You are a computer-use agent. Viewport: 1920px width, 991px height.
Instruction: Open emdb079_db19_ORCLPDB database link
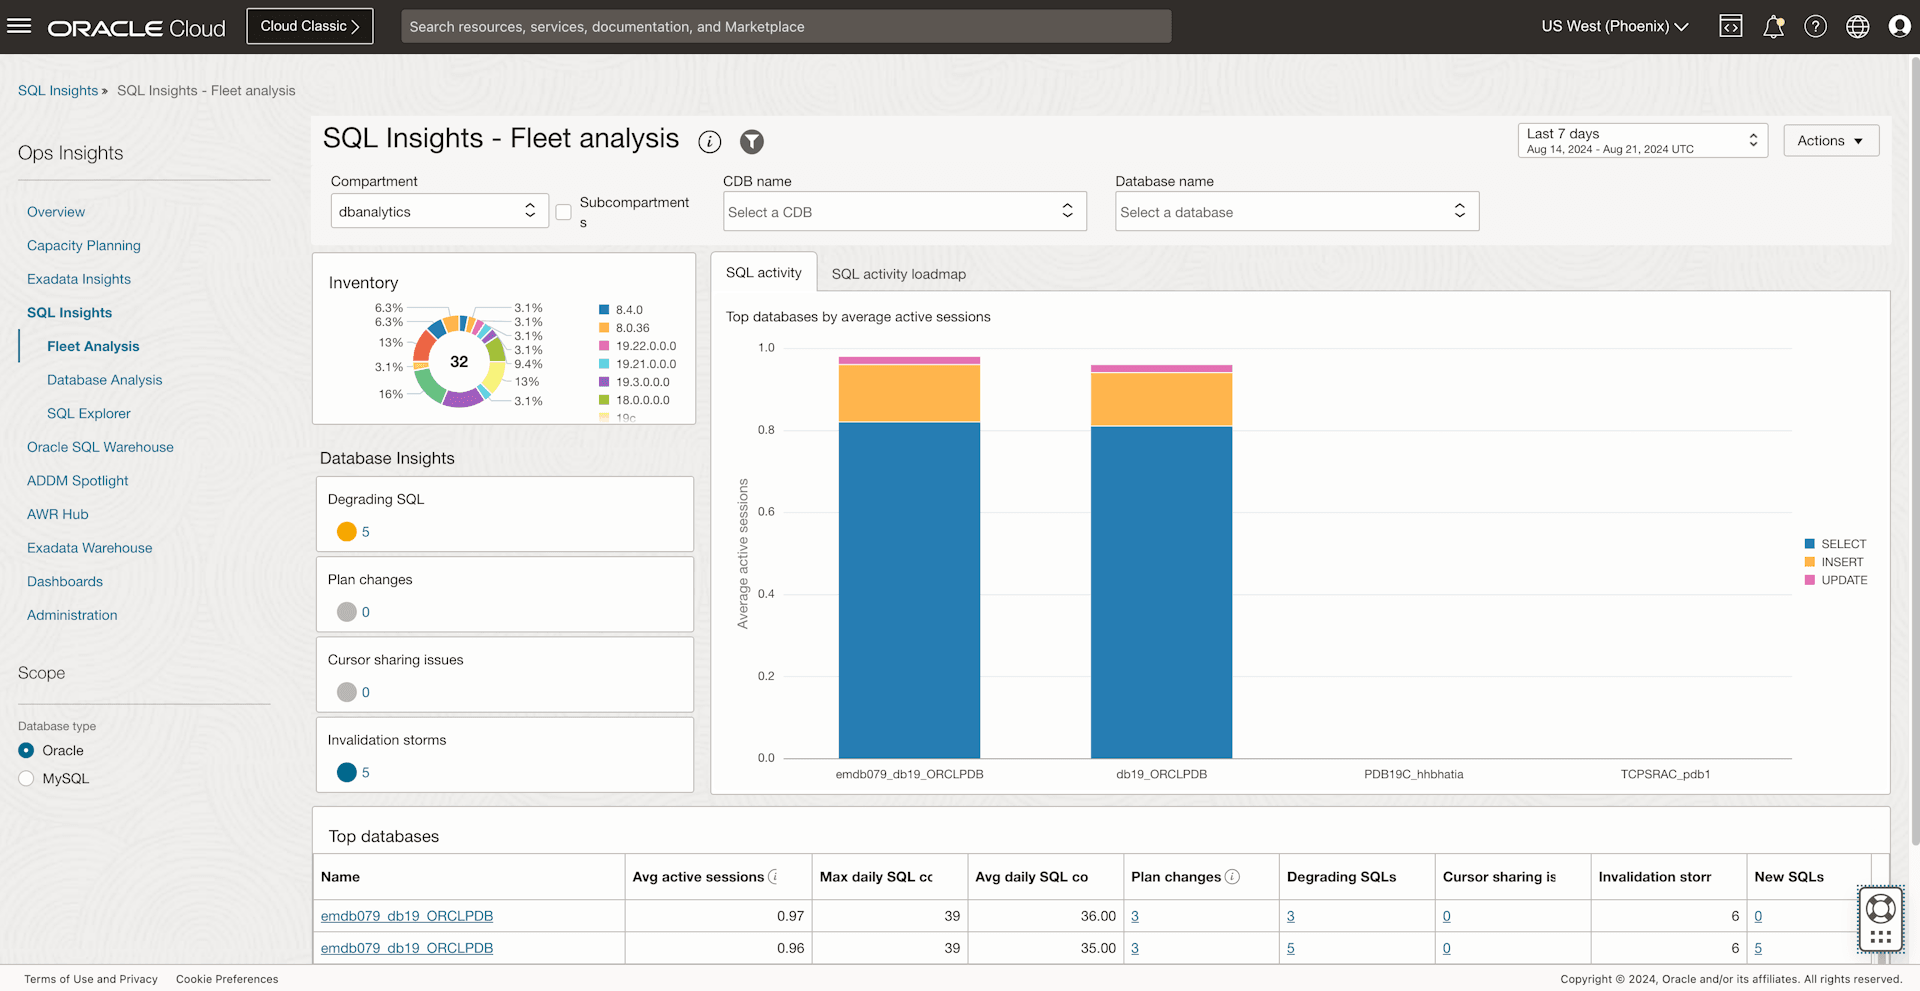tap(406, 915)
